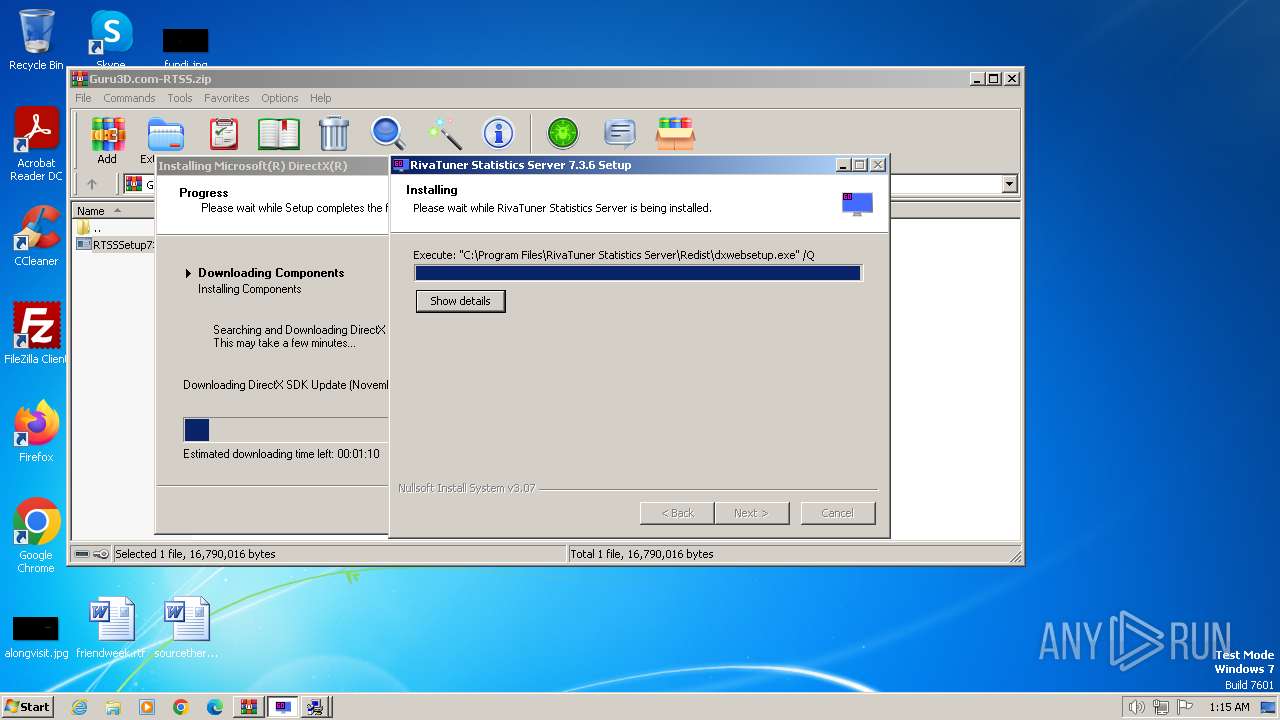This screenshot has height=720, width=1280.
Task: Open the Options menu in WinRAR
Action: [x=280, y=98]
